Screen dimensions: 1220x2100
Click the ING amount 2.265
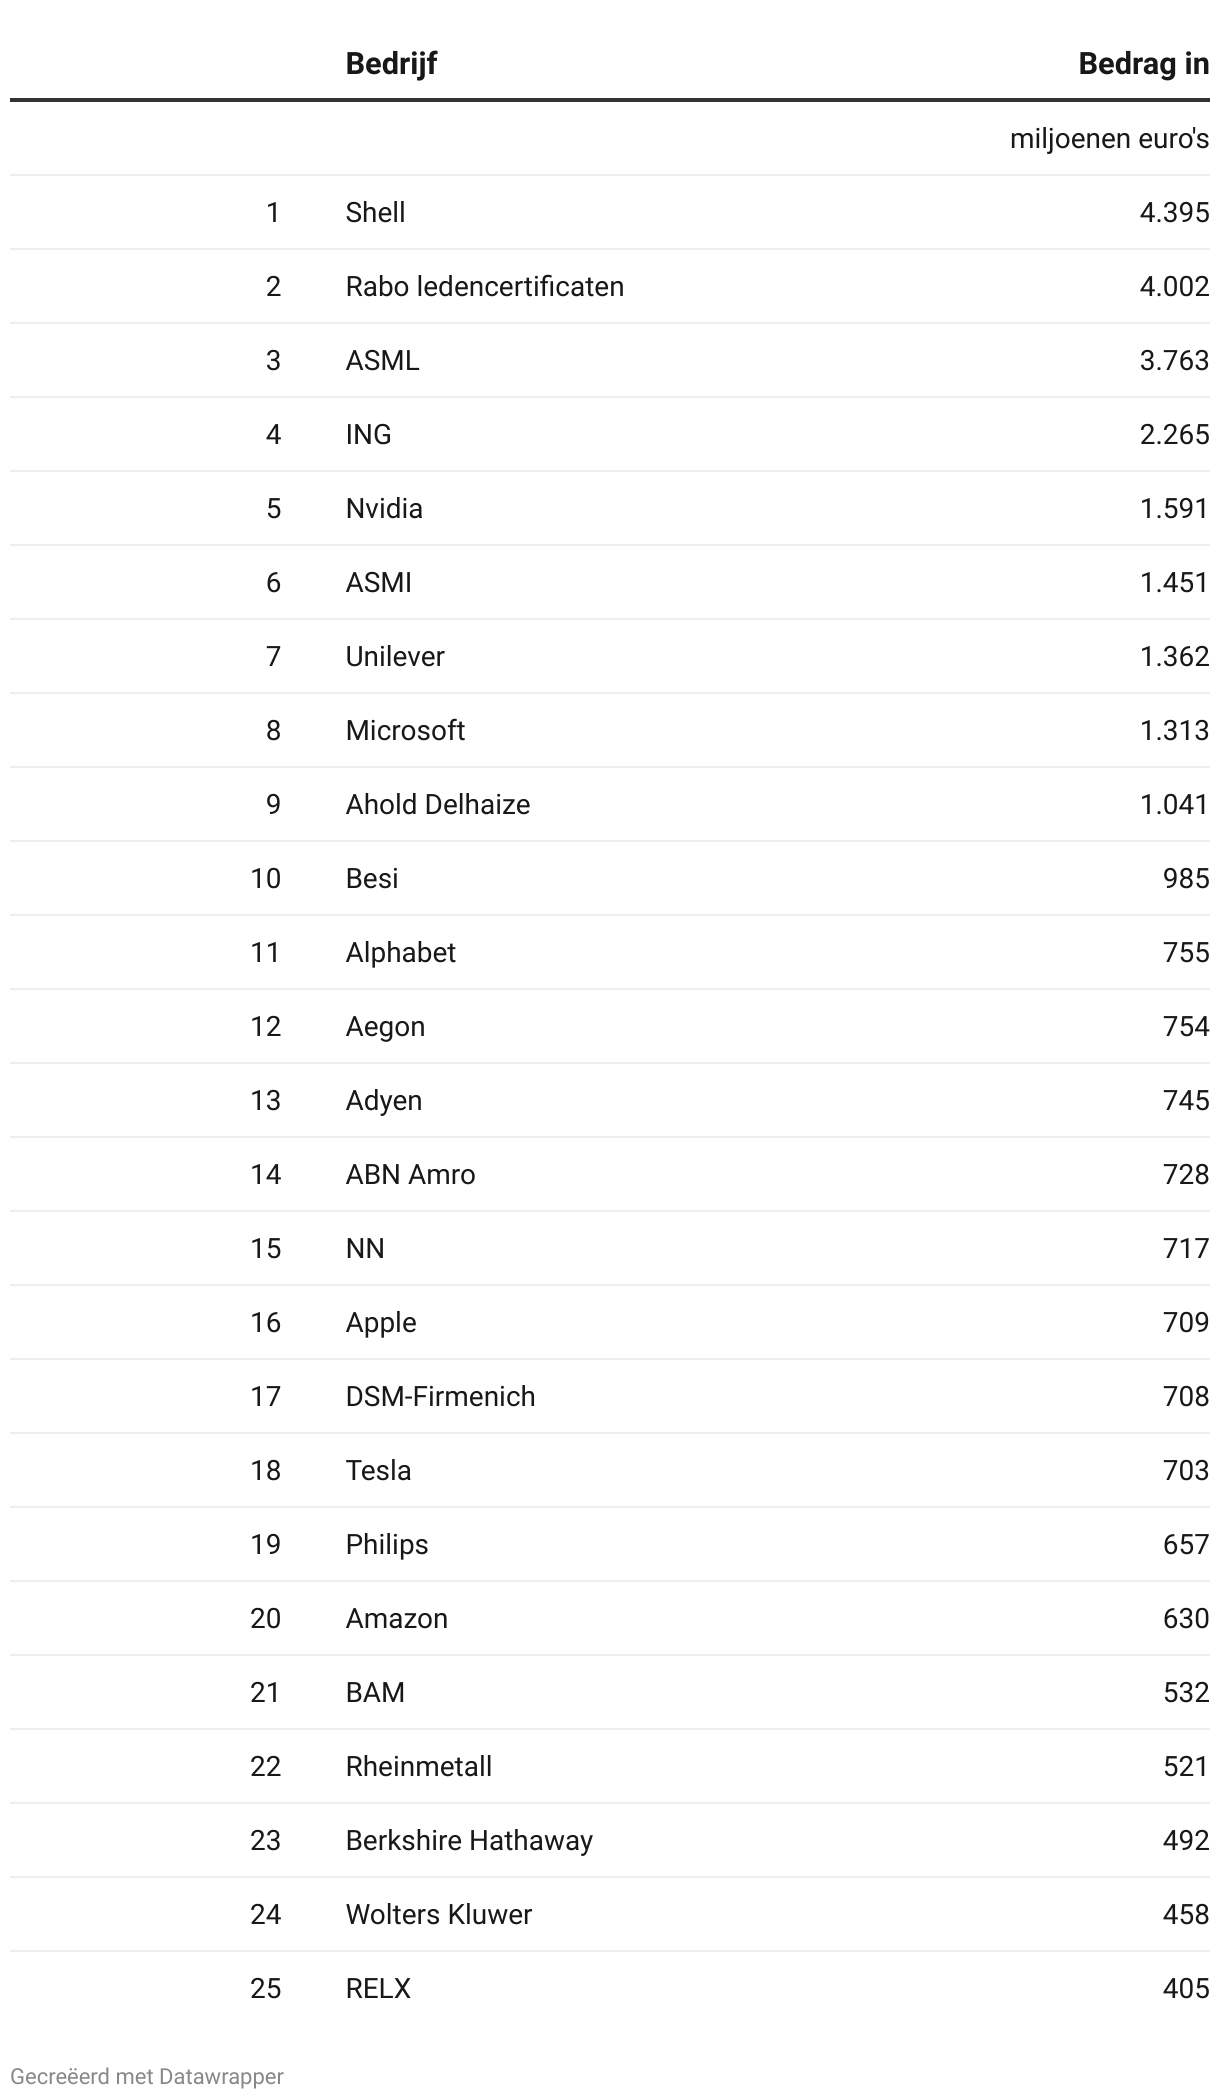tap(1173, 435)
